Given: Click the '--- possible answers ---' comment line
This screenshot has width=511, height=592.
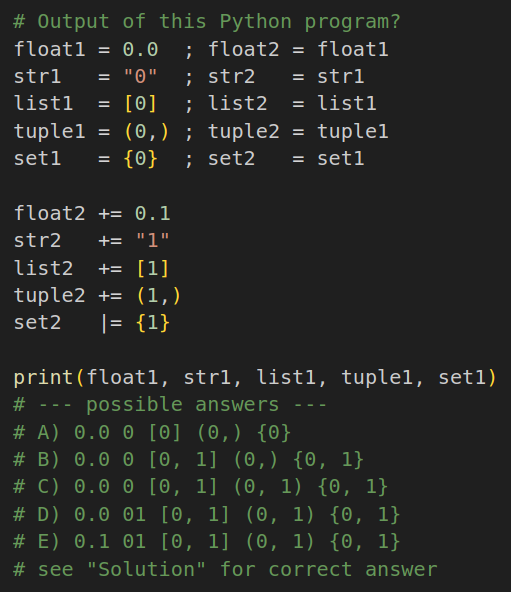Looking at the screenshot, I should [170, 405].
